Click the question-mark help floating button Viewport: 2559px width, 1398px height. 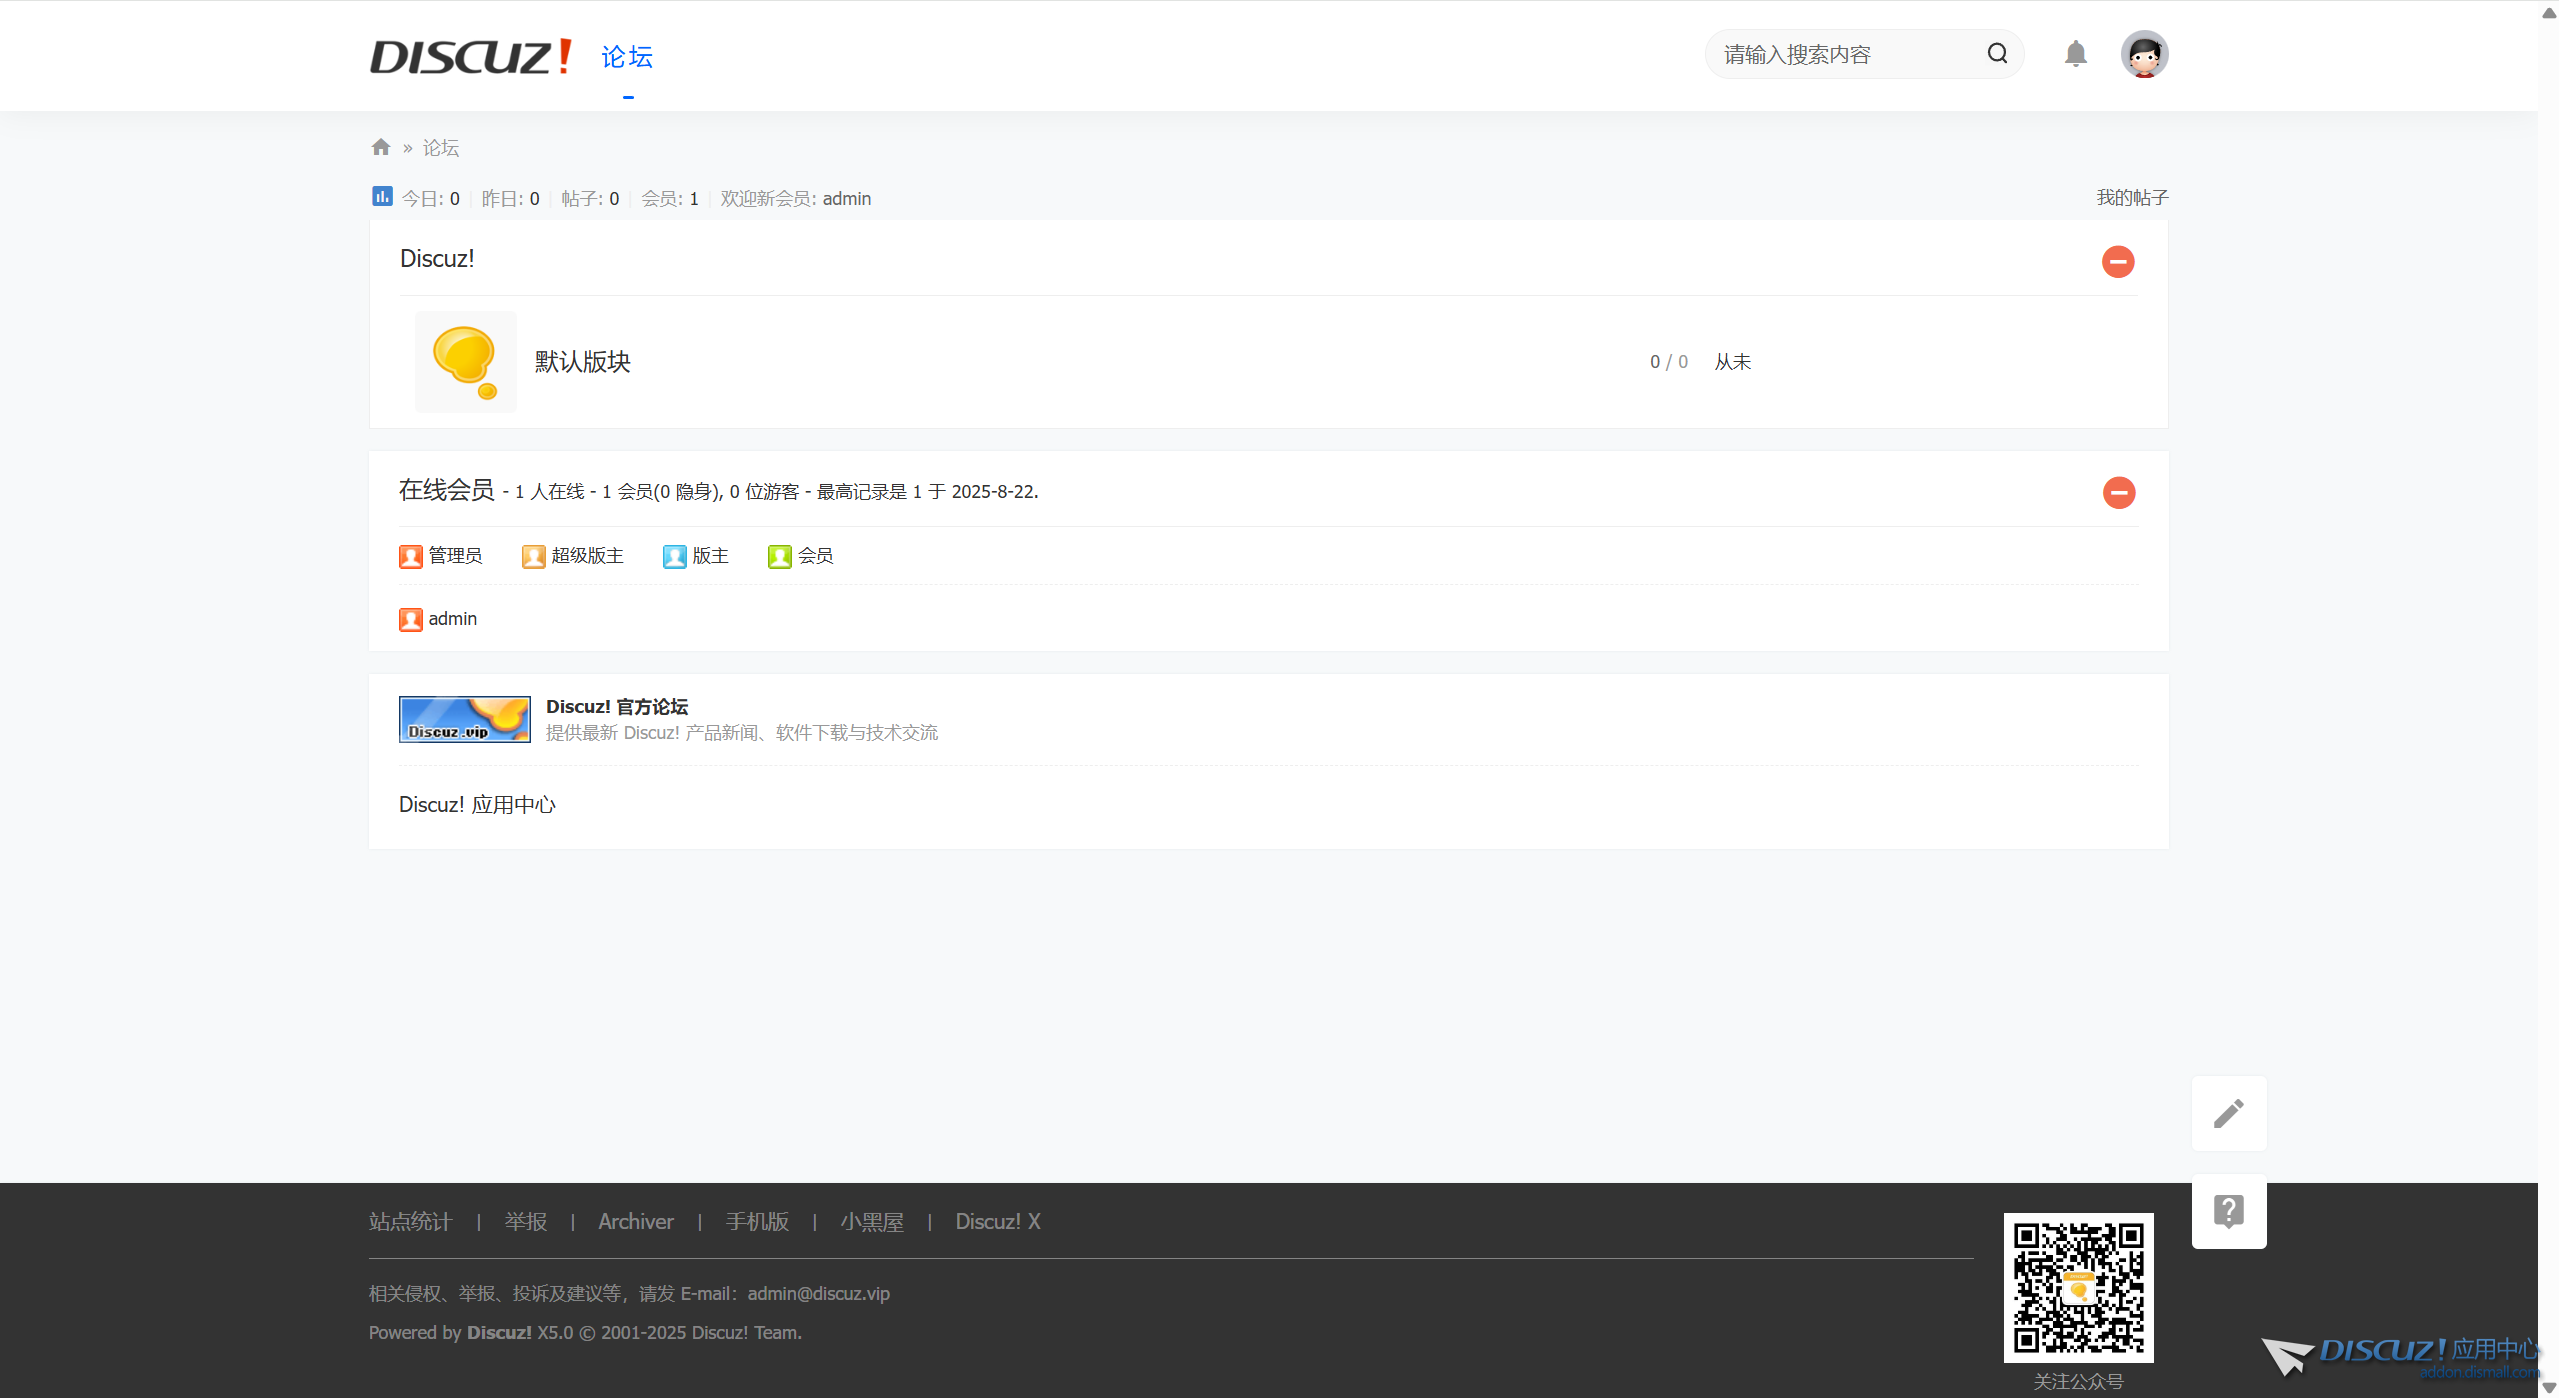point(2229,1211)
